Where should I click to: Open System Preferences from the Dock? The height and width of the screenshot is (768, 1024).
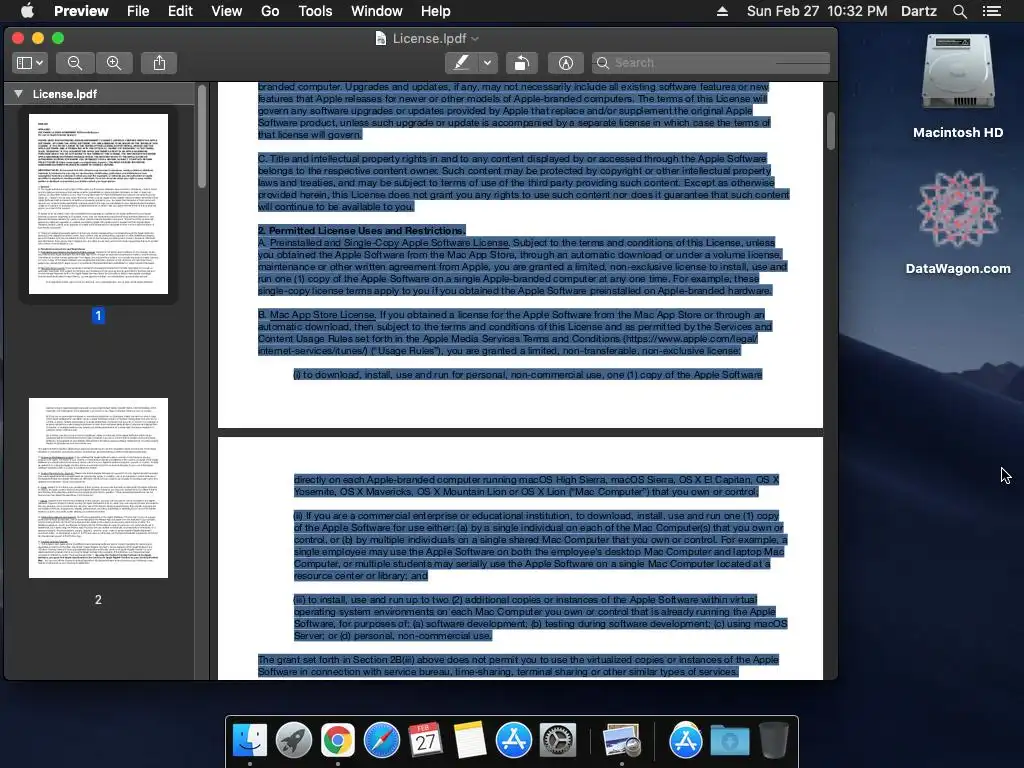pos(557,741)
